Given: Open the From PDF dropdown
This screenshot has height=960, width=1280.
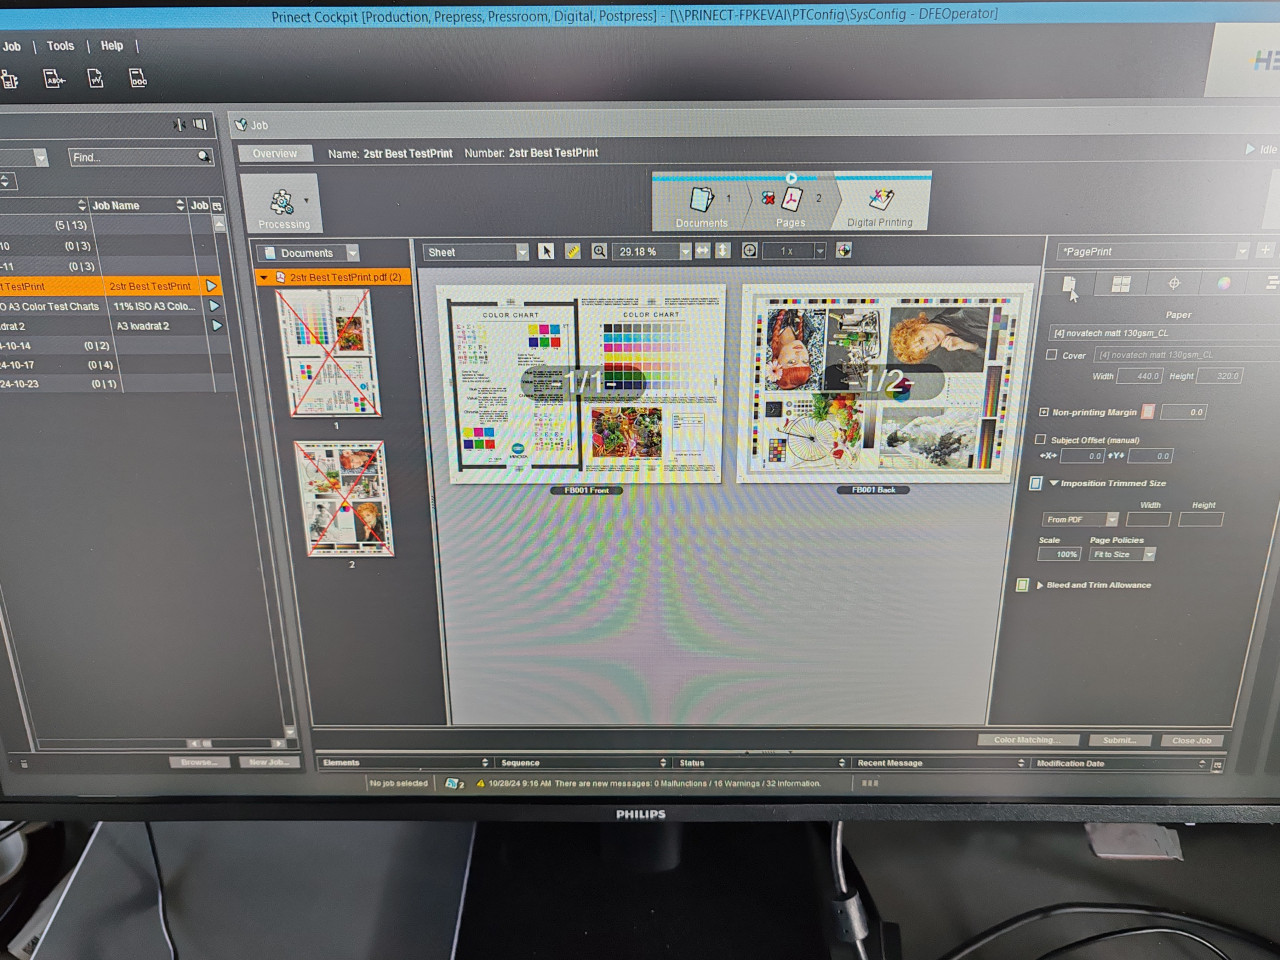Looking at the screenshot, I should pos(1080,519).
